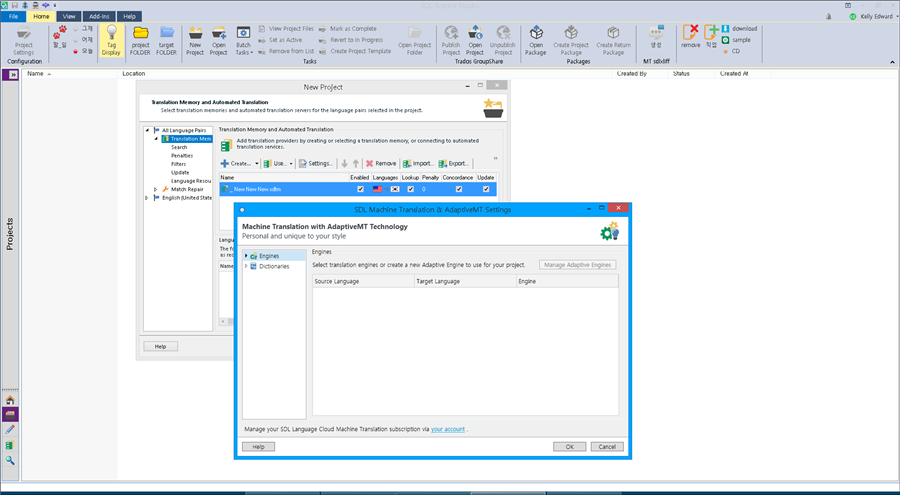
Task: Uncheck Enabled for New New New.sdltm
Action: pyautogui.click(x=360, y=189)
